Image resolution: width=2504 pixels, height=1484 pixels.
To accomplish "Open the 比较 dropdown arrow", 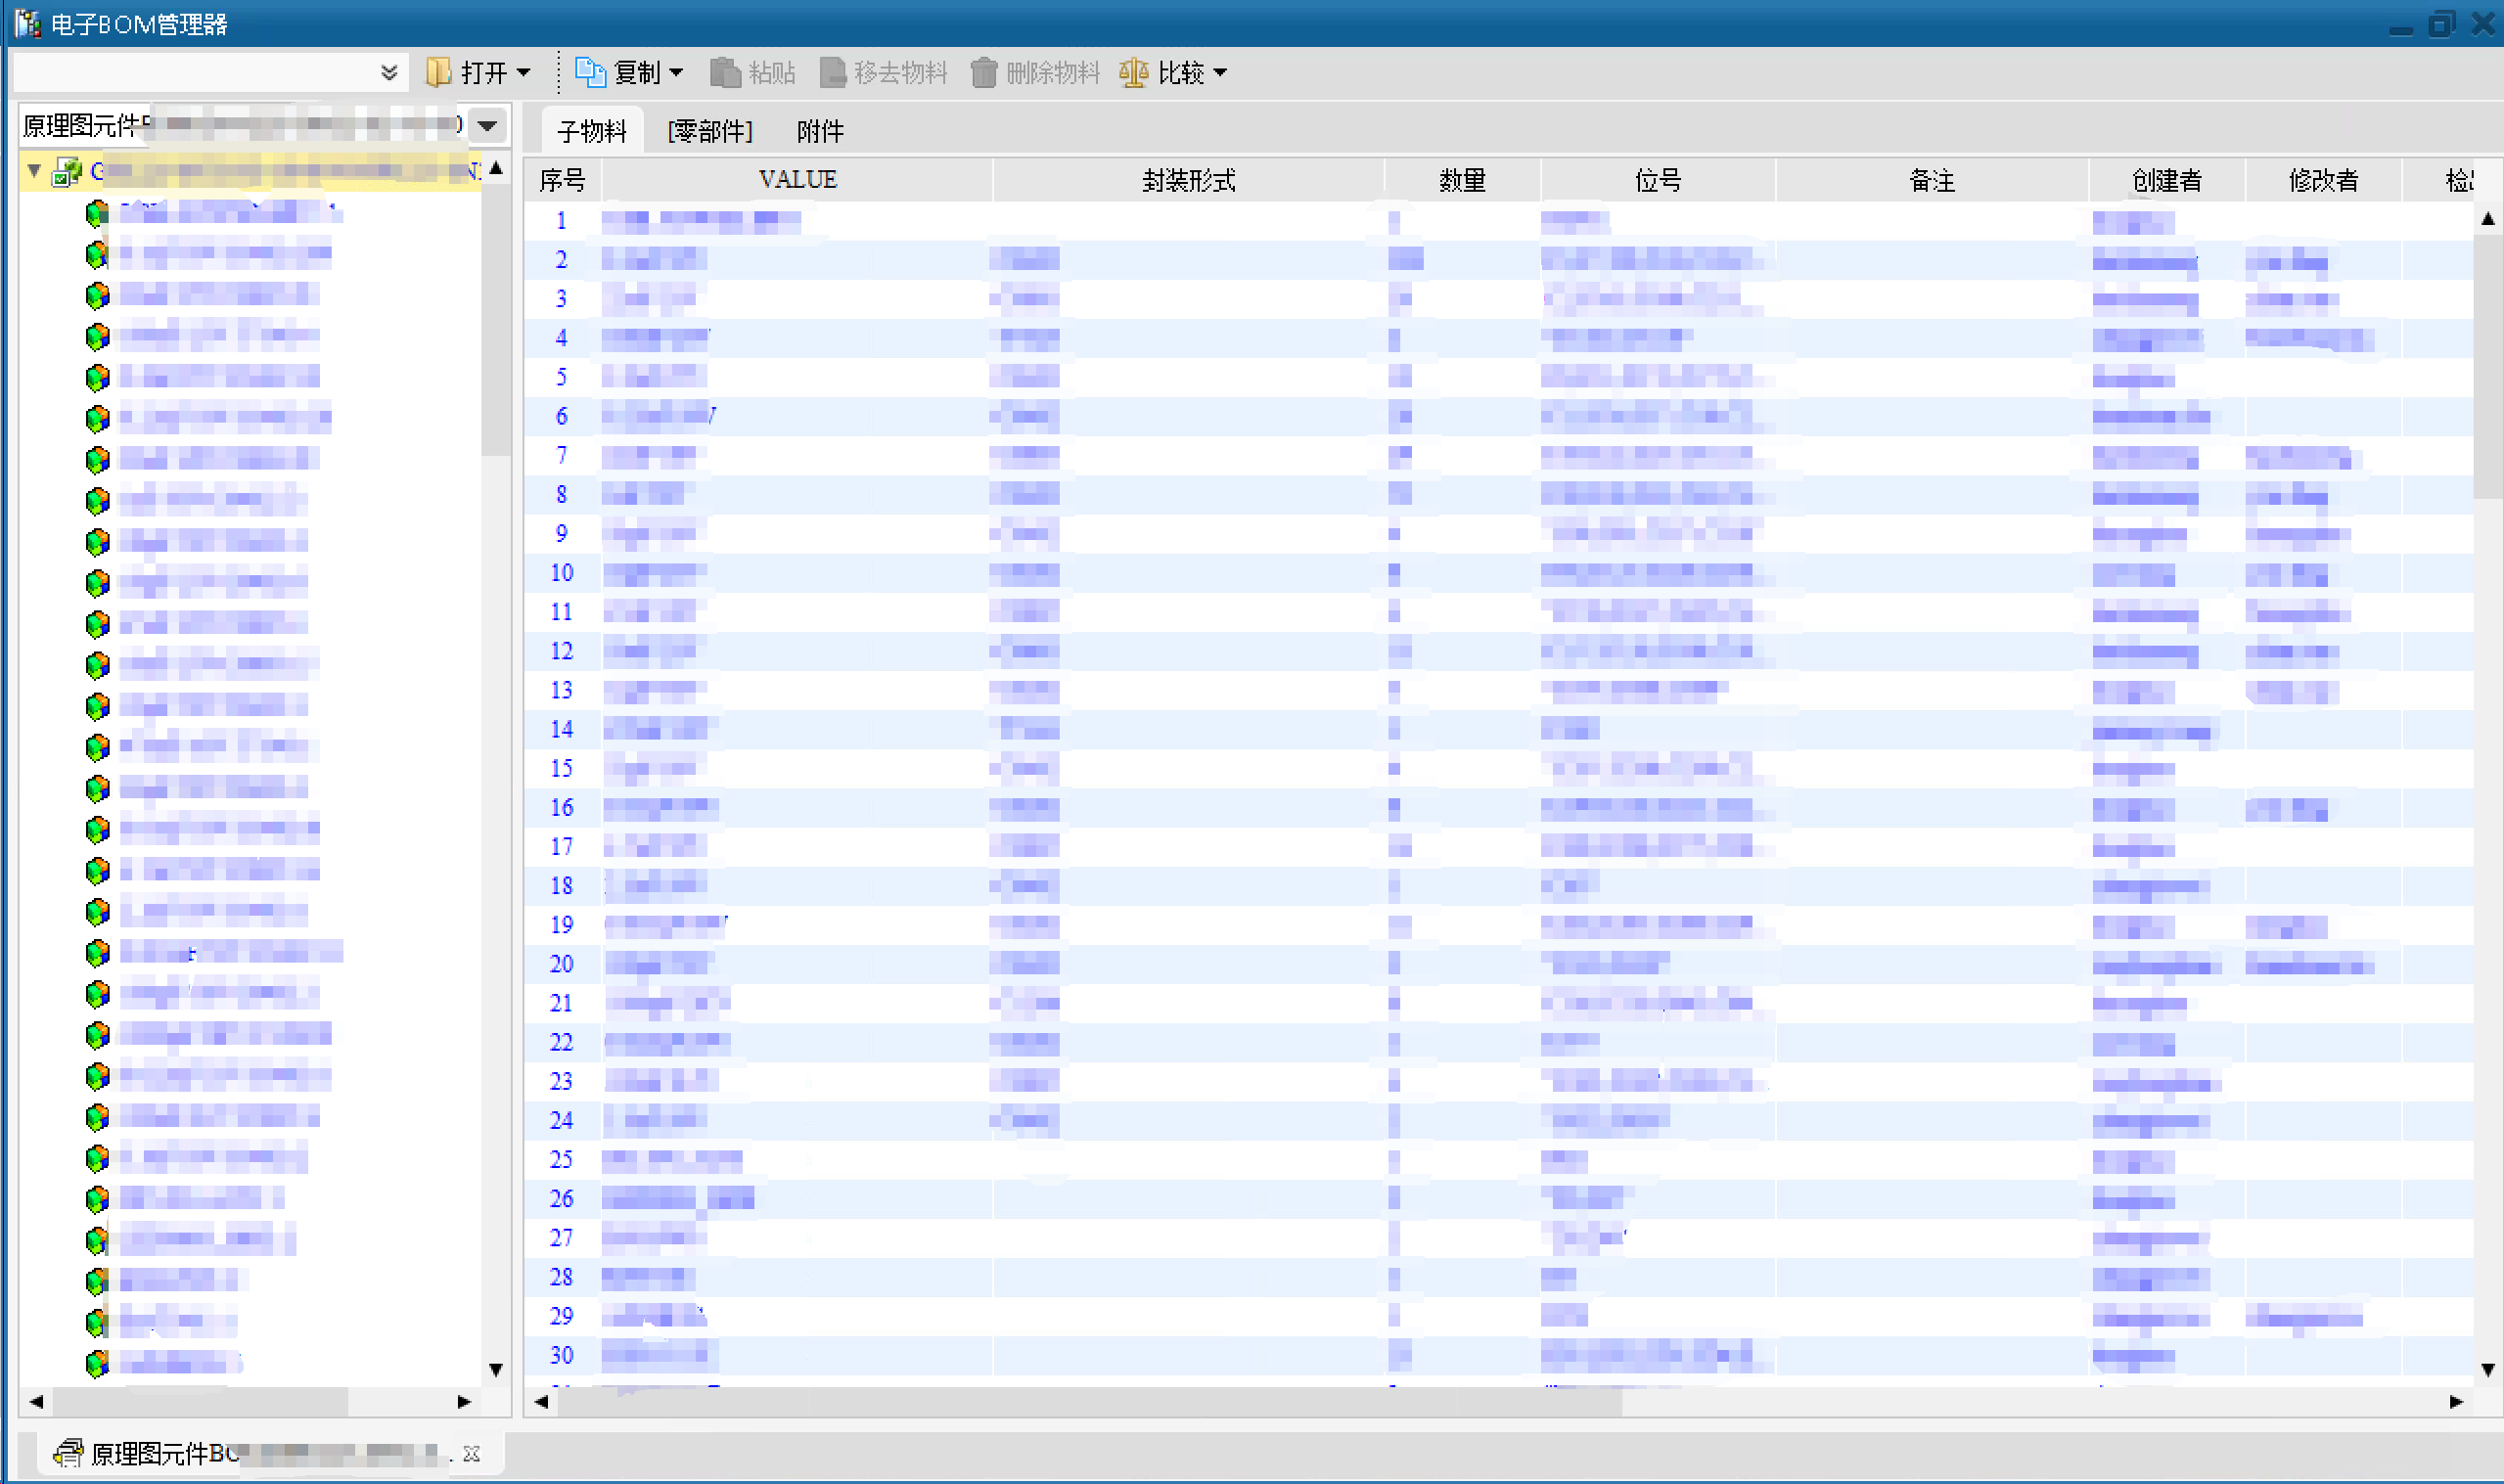I will [1220, 72].
